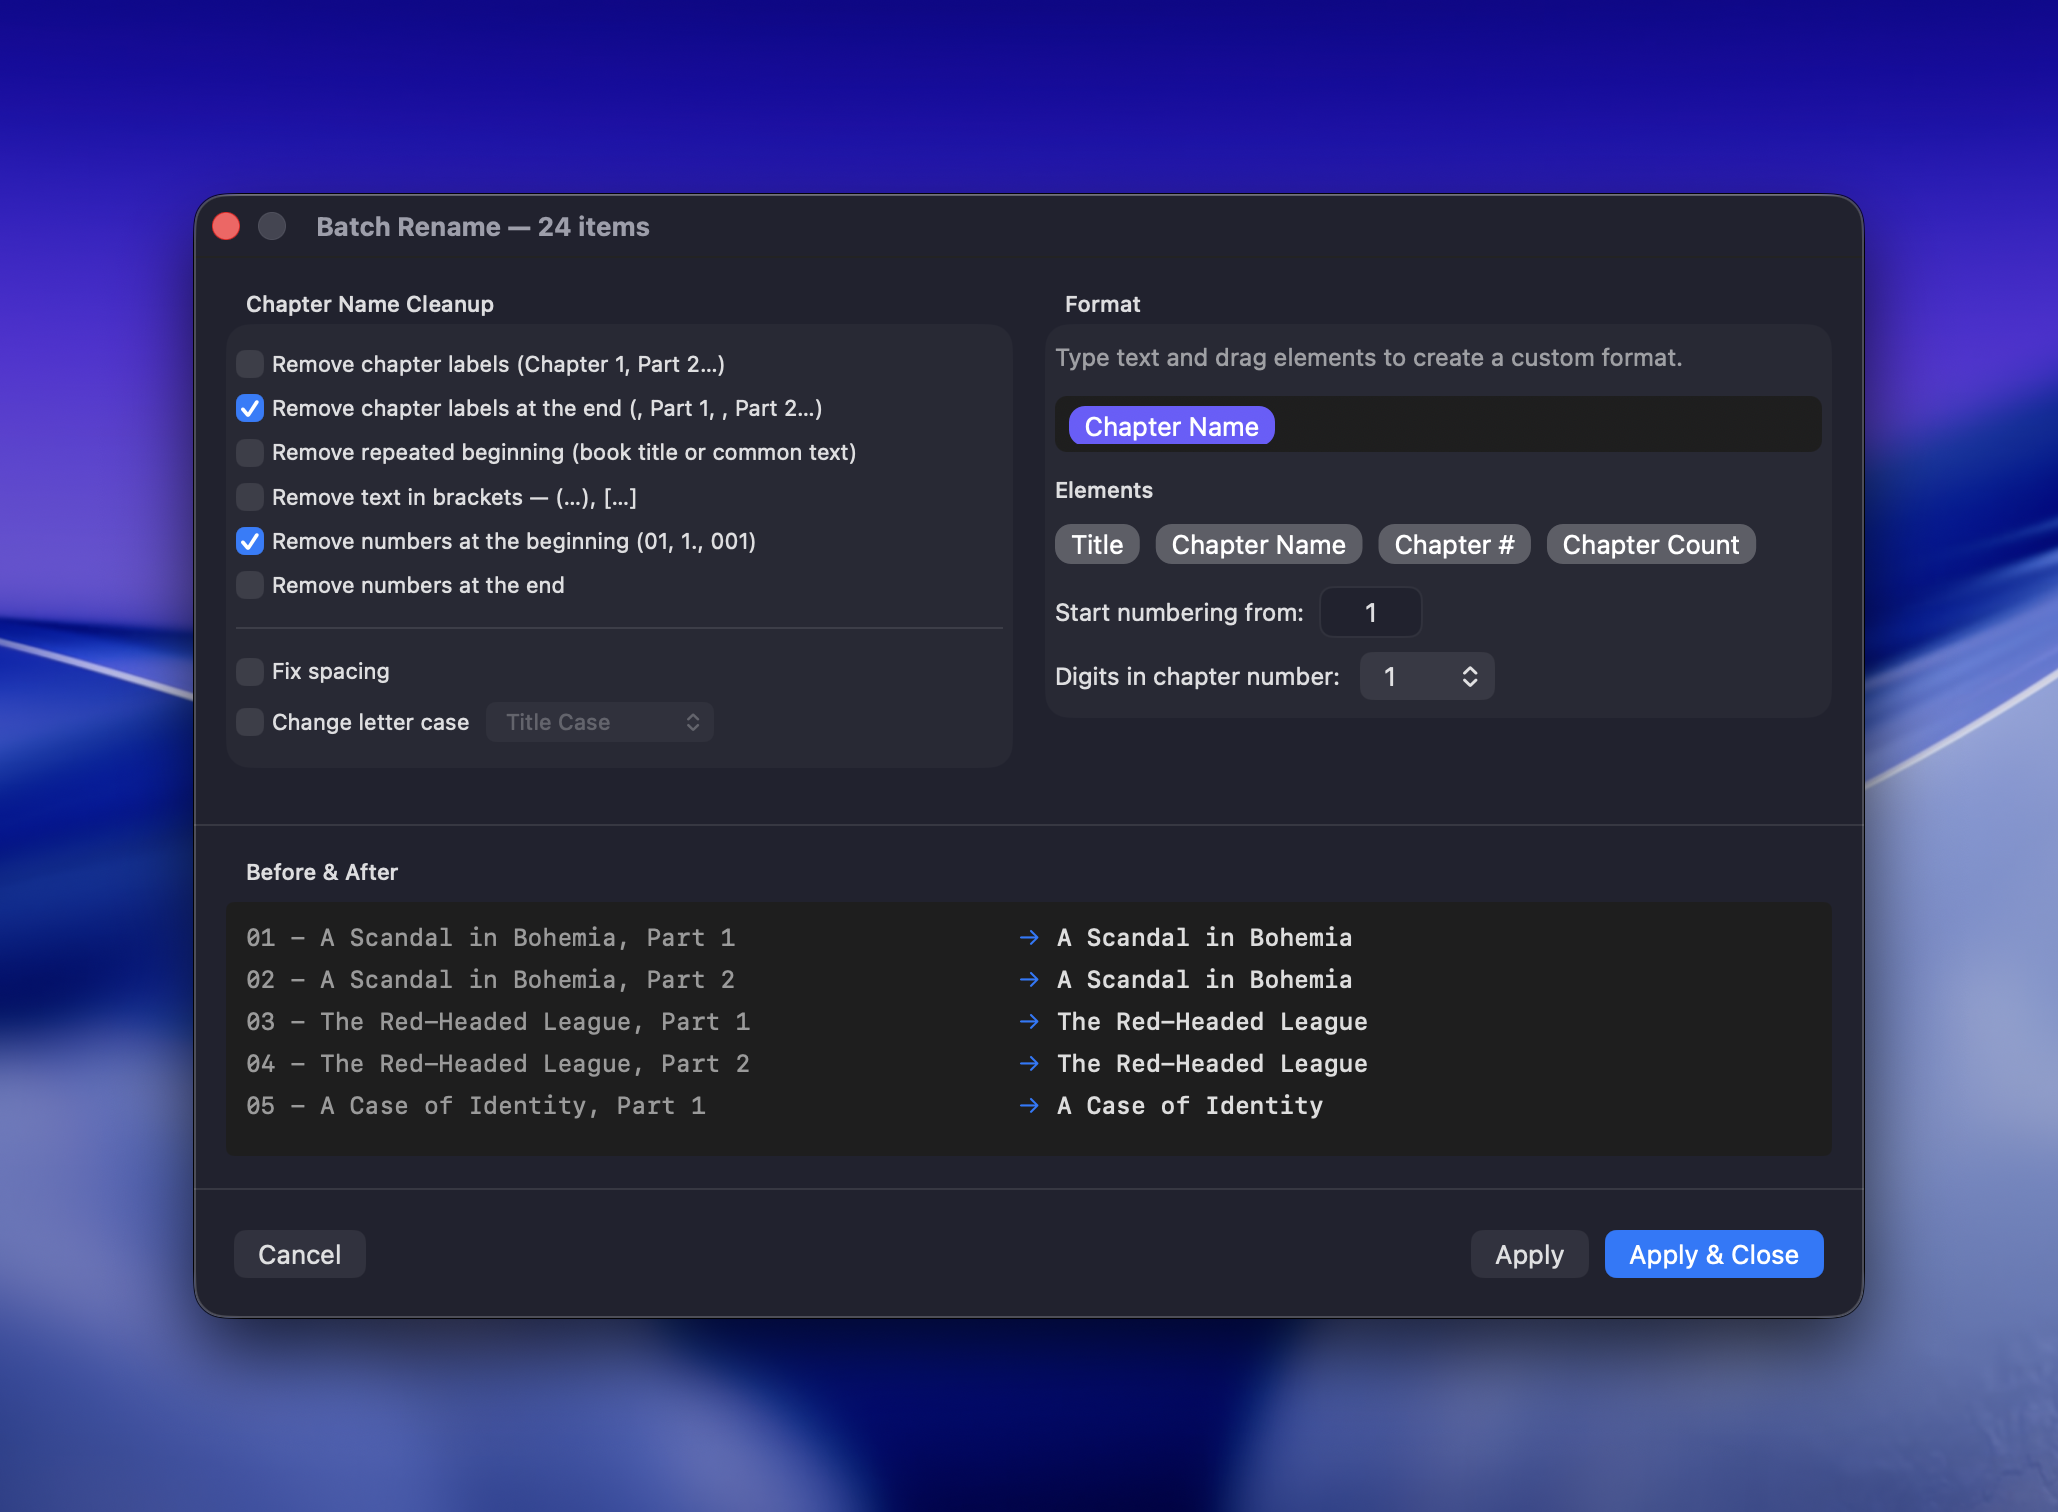Click the Title element pill

click(x=1097, y=545)
